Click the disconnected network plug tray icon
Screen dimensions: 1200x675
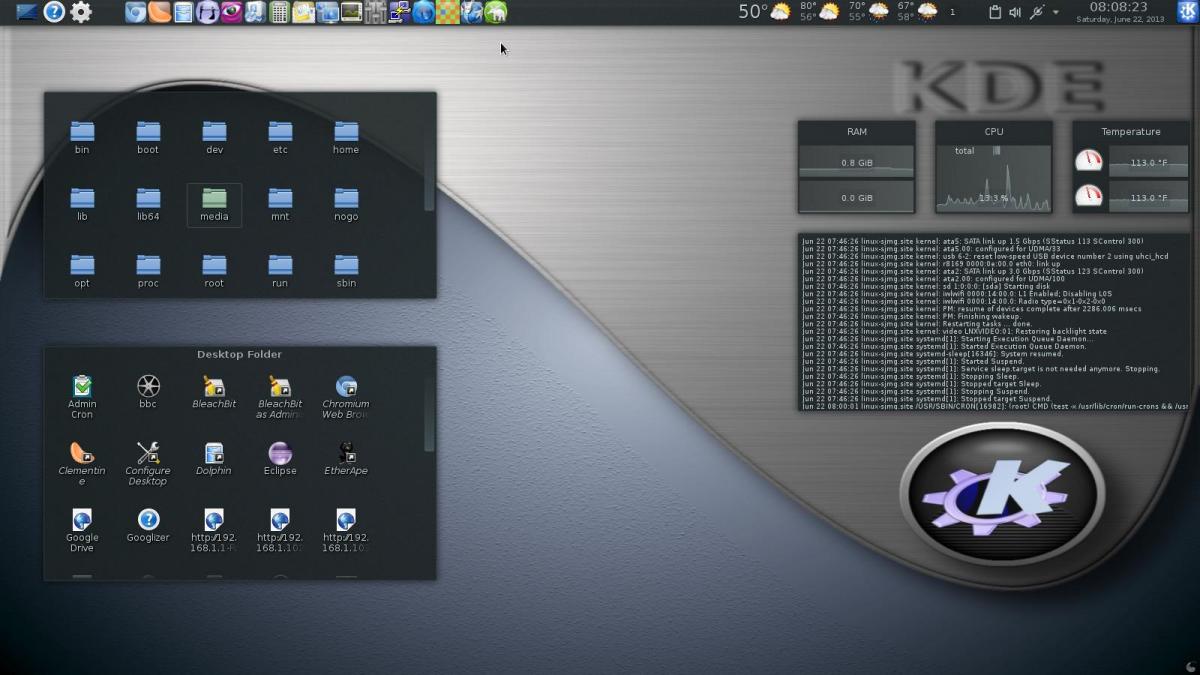[1037, 12]
